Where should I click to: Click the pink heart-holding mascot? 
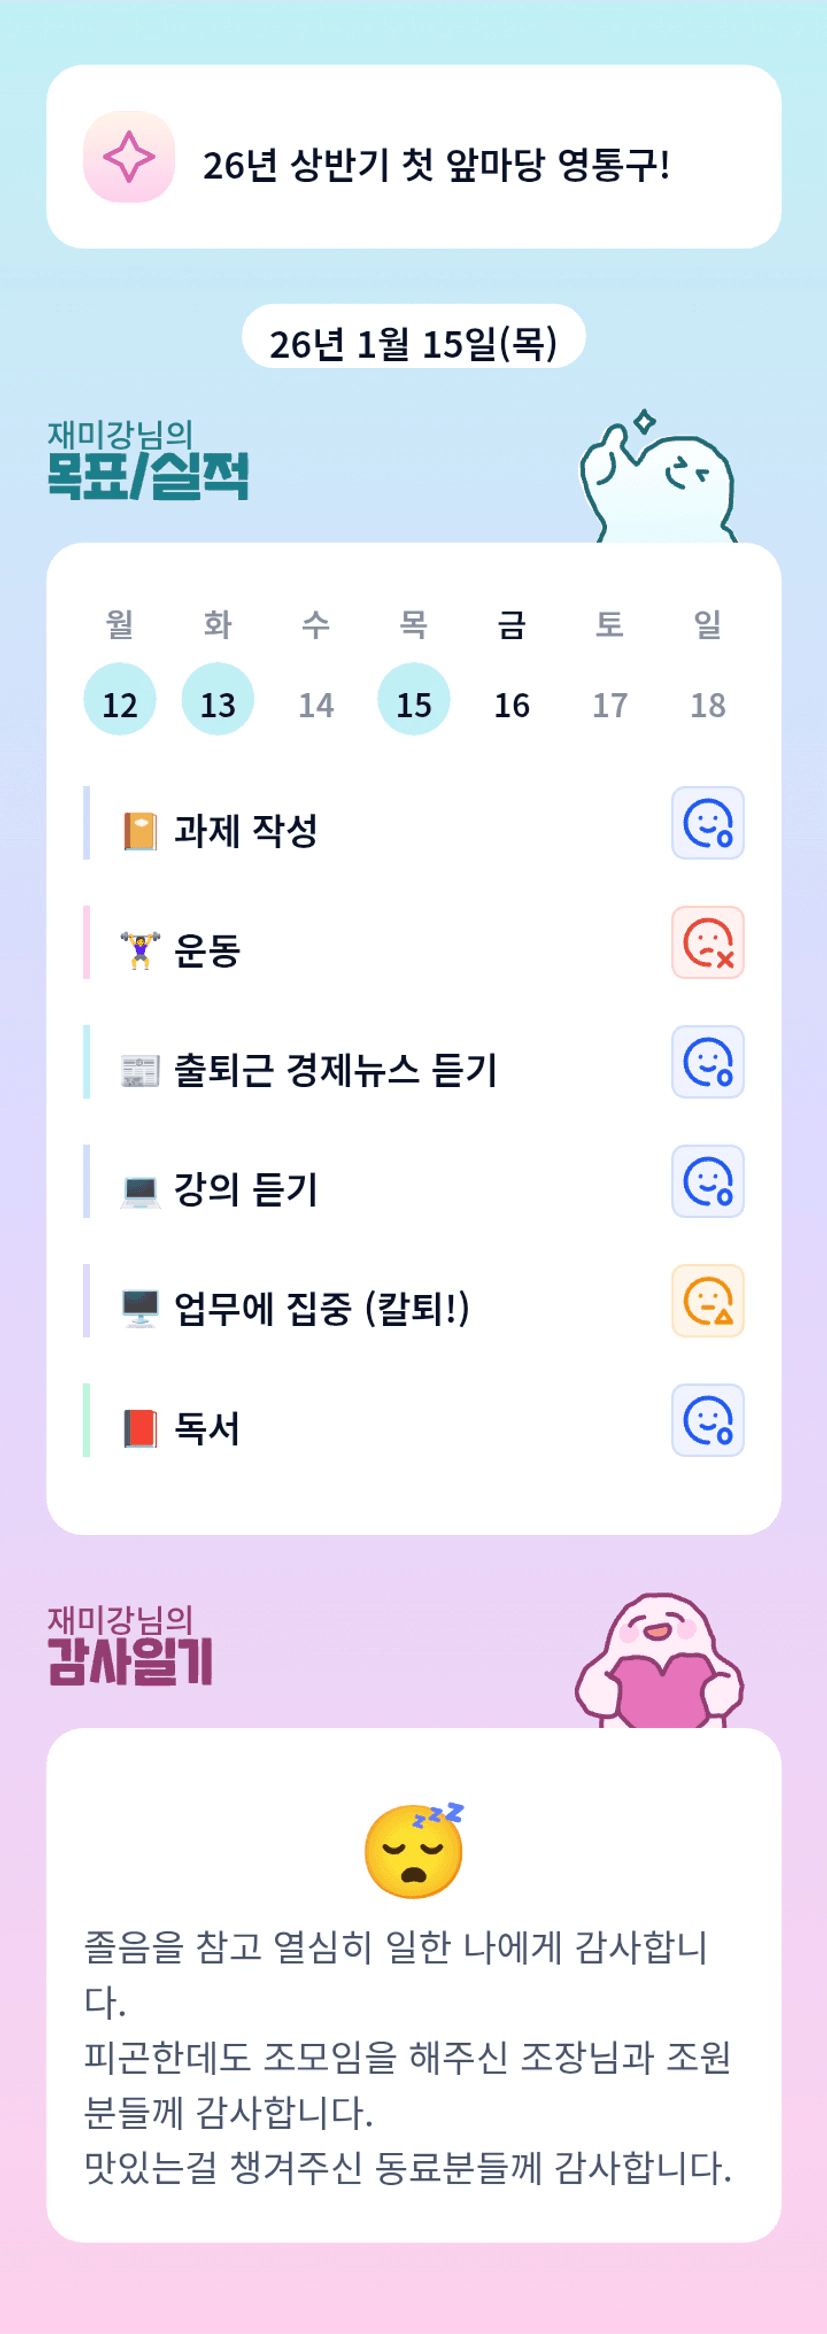click(x=659, y=1661)
